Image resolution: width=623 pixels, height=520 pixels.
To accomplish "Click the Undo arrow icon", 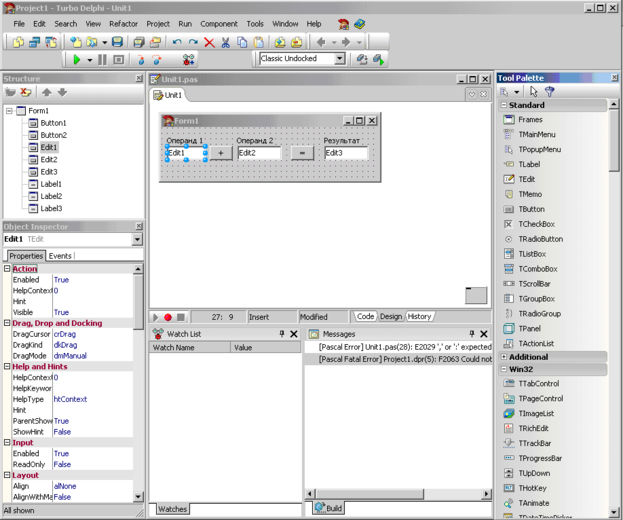I will 176,43.
